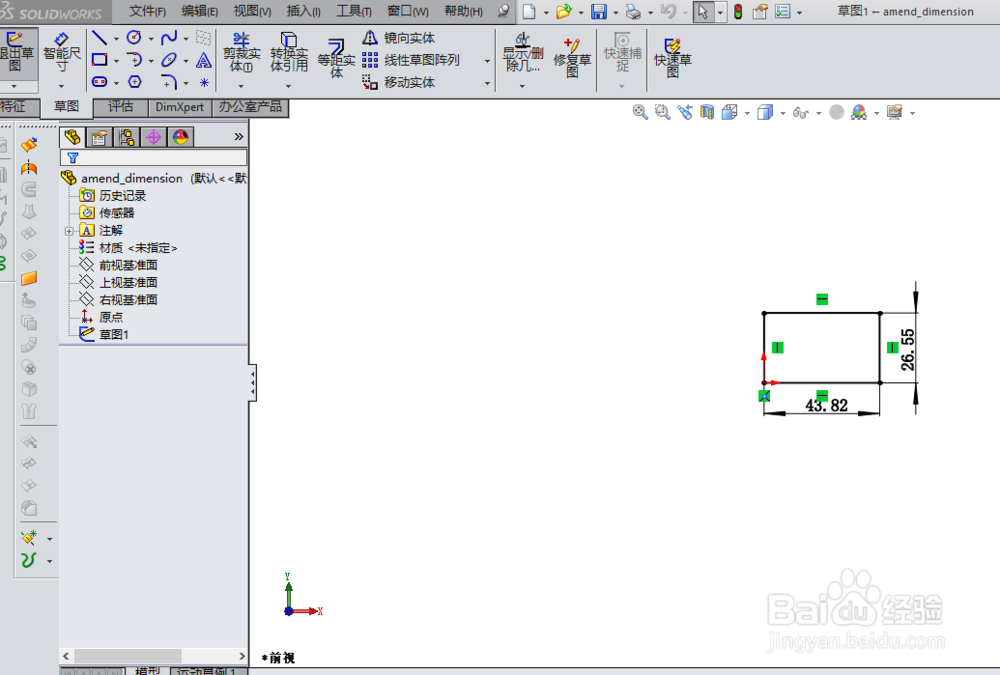The width and height of the screenshot is (1000, 675).
Task: Open the Trim Entities dropdown arrow
Action: coord(241,85)
